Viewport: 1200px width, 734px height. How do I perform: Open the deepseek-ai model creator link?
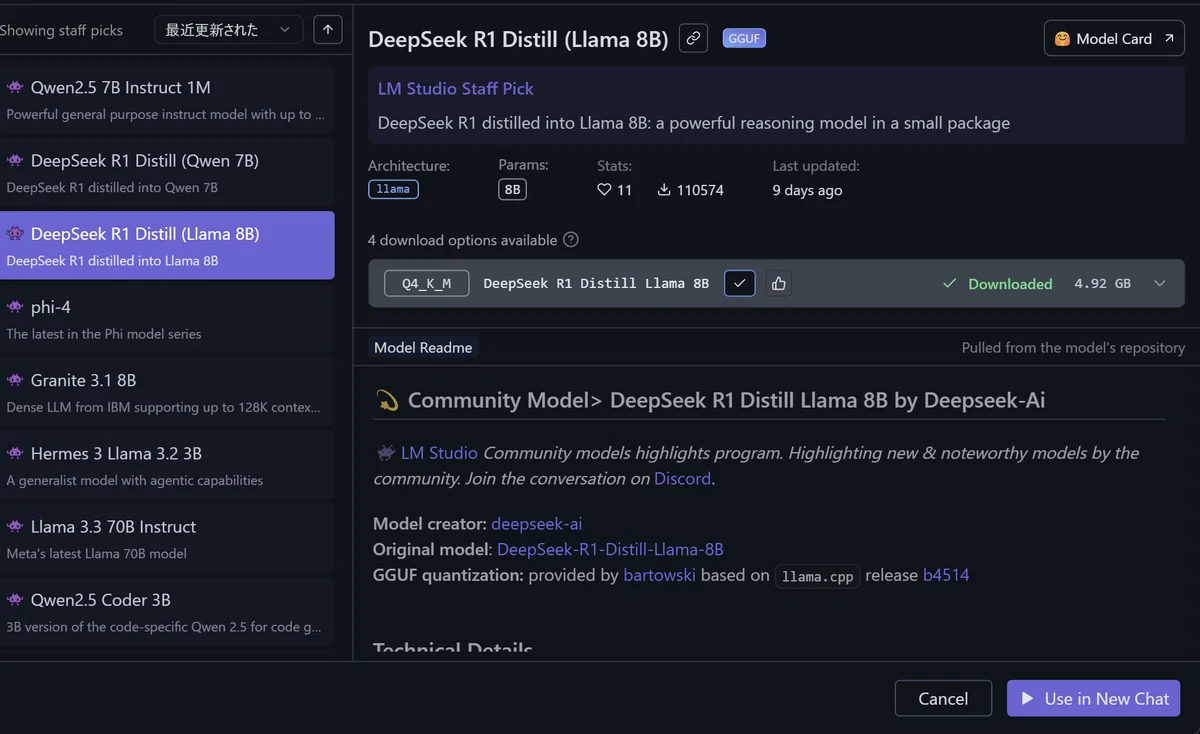point(537,524)
